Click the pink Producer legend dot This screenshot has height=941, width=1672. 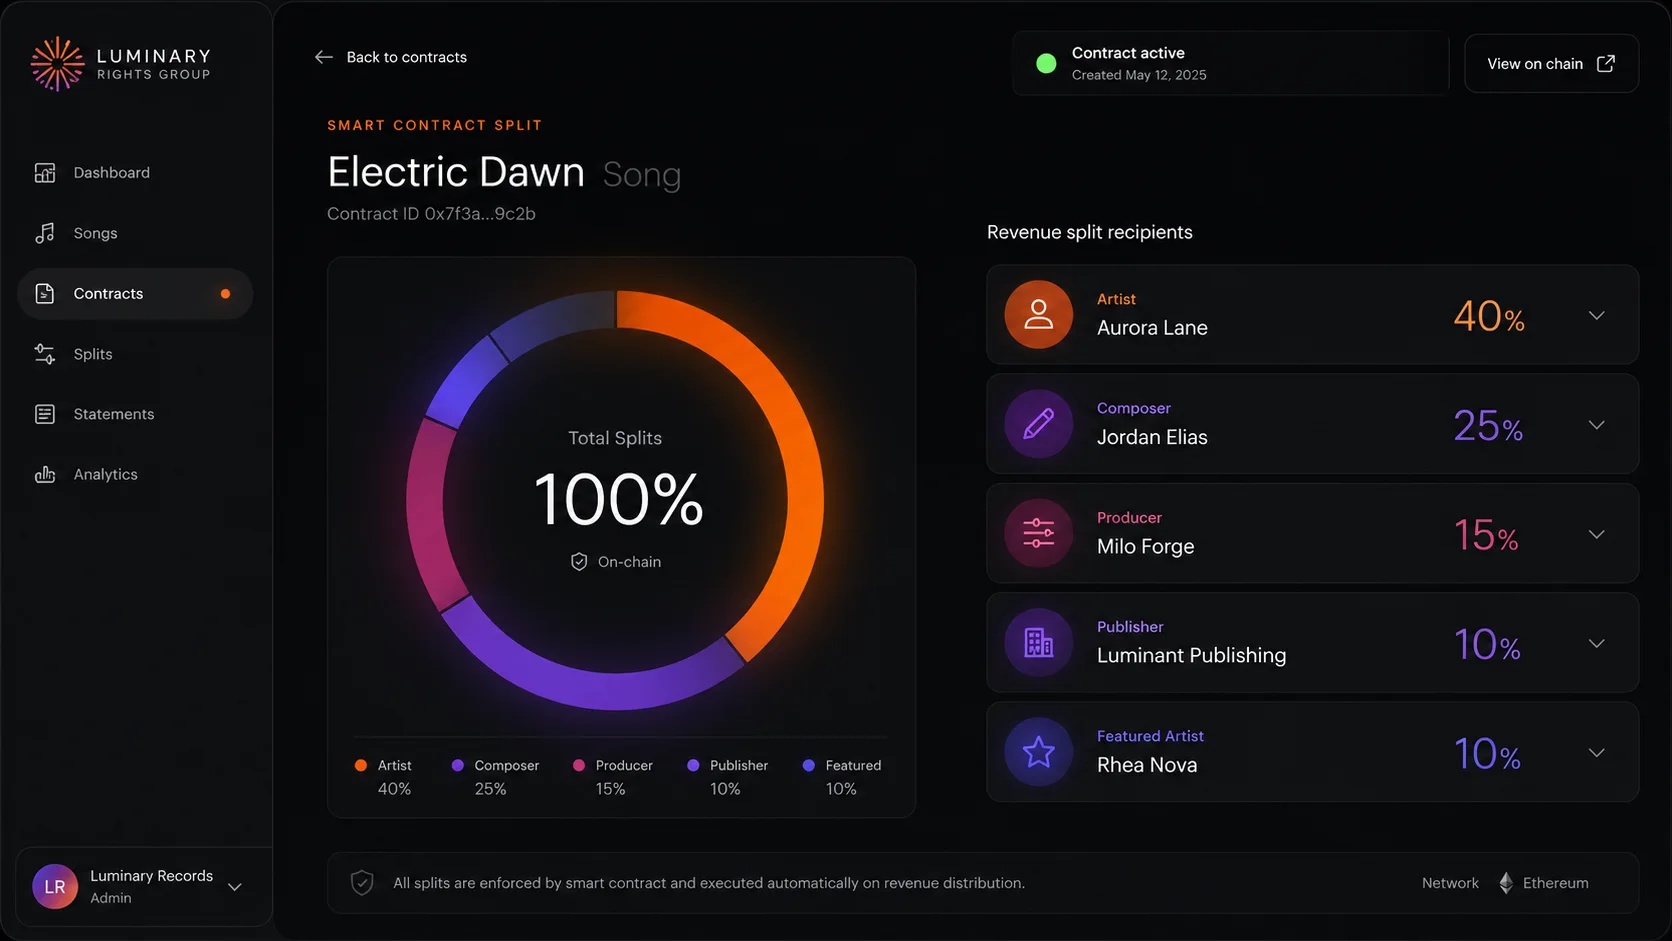click(x=579, y=765)
